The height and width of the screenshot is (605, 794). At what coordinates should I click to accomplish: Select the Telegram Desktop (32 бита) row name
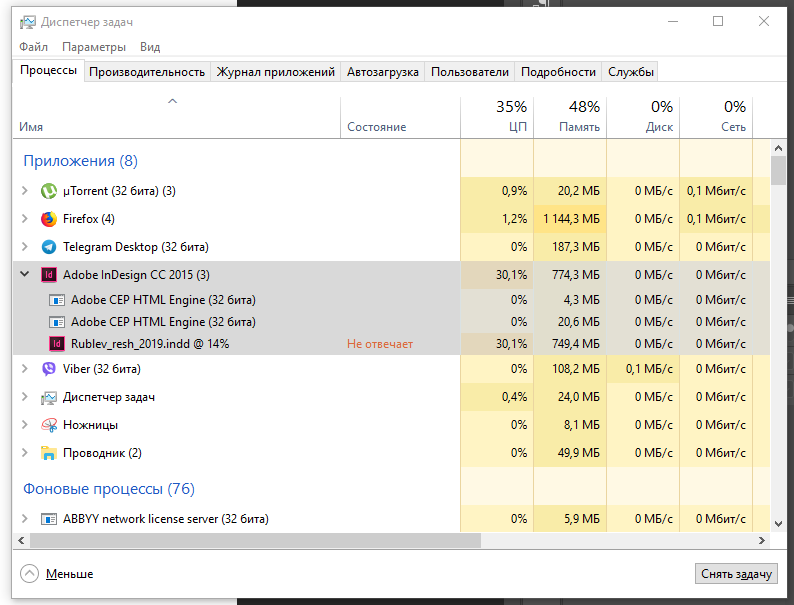click(136, 247)
